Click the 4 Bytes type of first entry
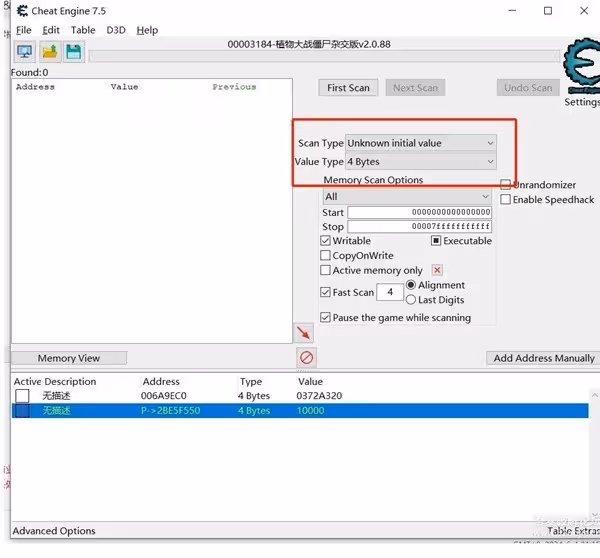 point(254,396)
